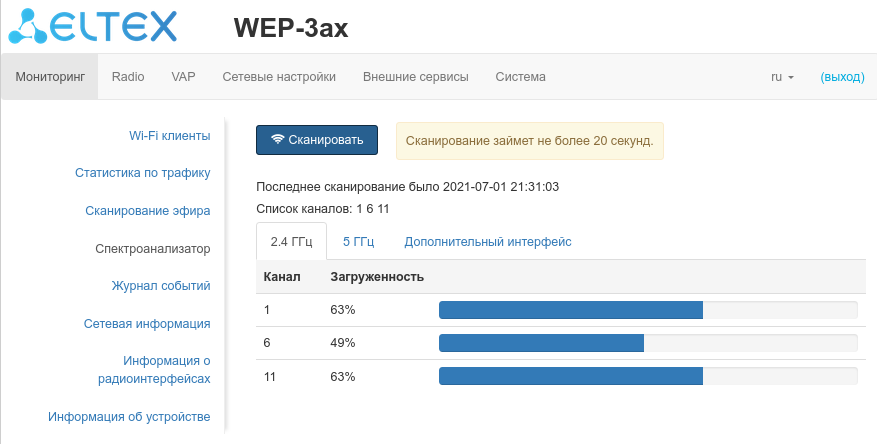Open Информация о радиоинтерфейсах page
877x444 pixels.
point(154,370)
